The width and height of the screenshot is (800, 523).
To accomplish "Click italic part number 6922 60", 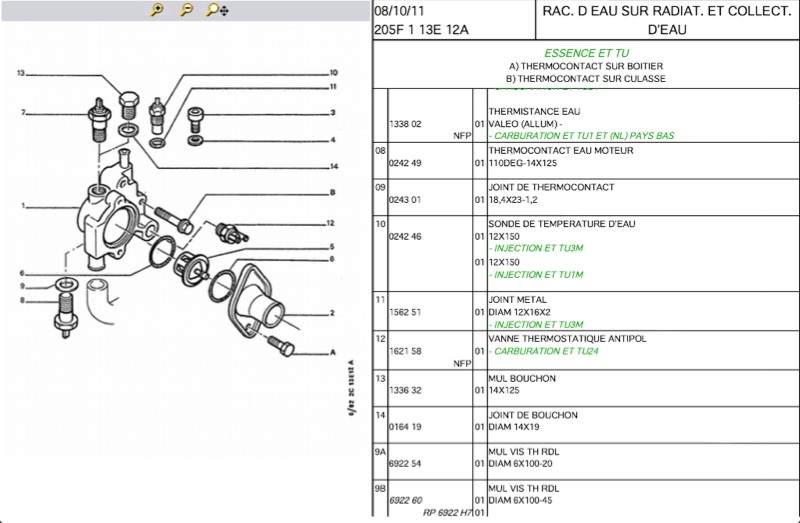I will [x=405, y=500].
